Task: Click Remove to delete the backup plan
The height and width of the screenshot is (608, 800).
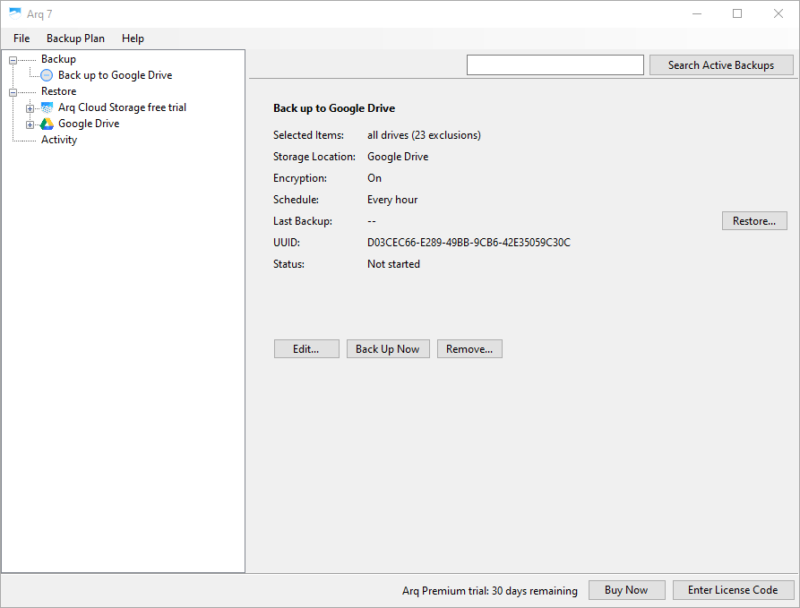Action: 469,348
